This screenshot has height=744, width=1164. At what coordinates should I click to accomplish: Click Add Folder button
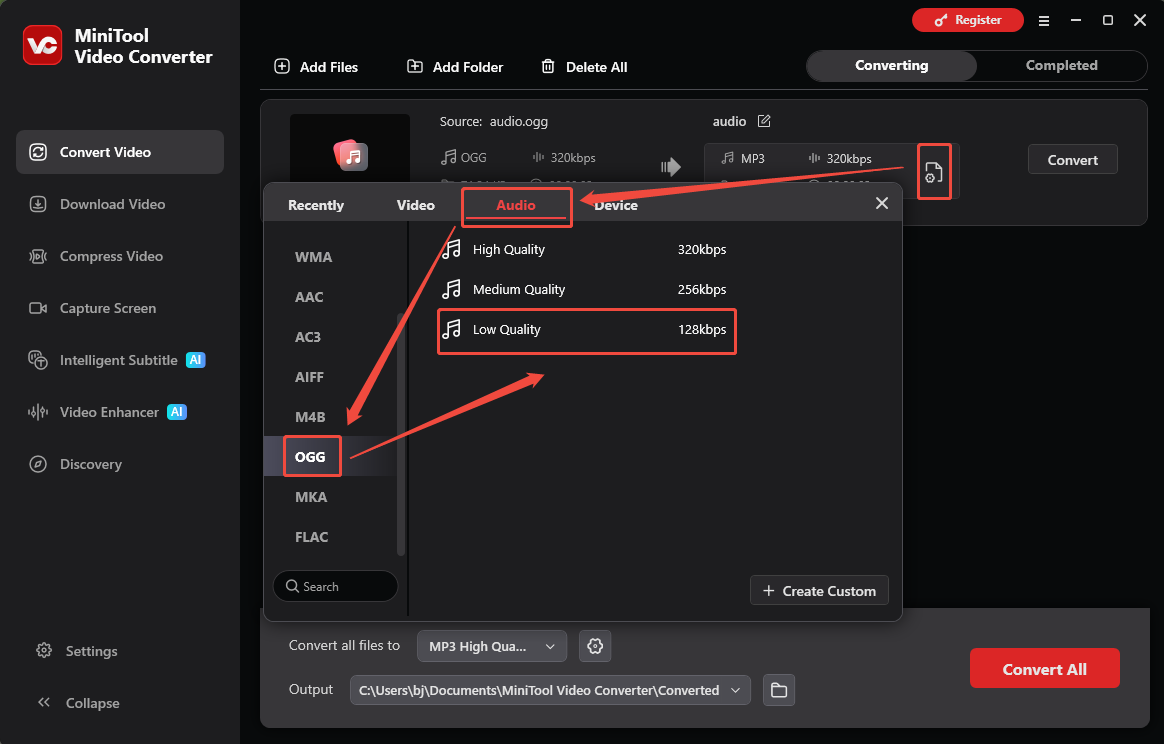tap(455, 67)
